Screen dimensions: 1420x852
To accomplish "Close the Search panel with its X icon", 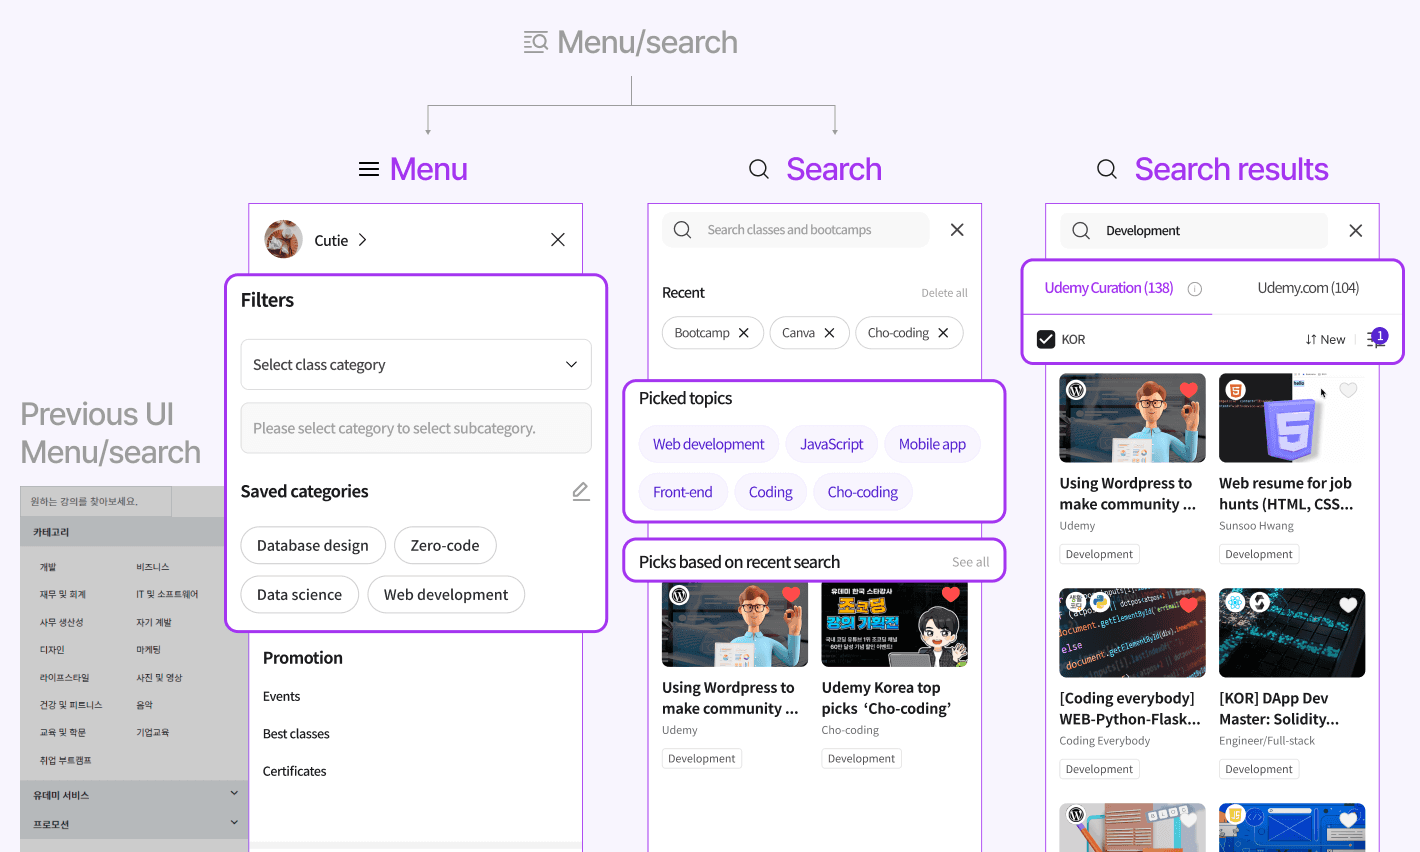I will coord(957,230).
